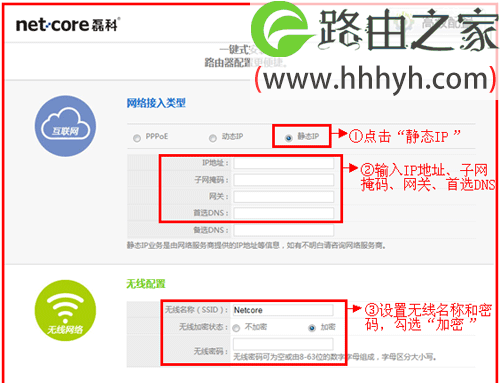Click the netcore logo
The height and width of the screenshot is (383, 500).
point(68,25)
